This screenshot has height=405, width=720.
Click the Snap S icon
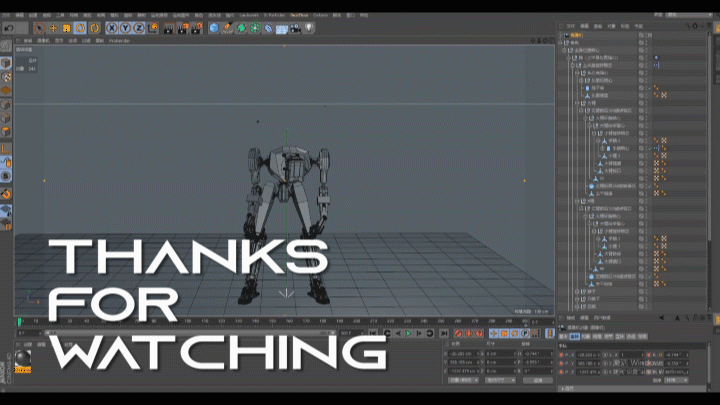[6, 176]
